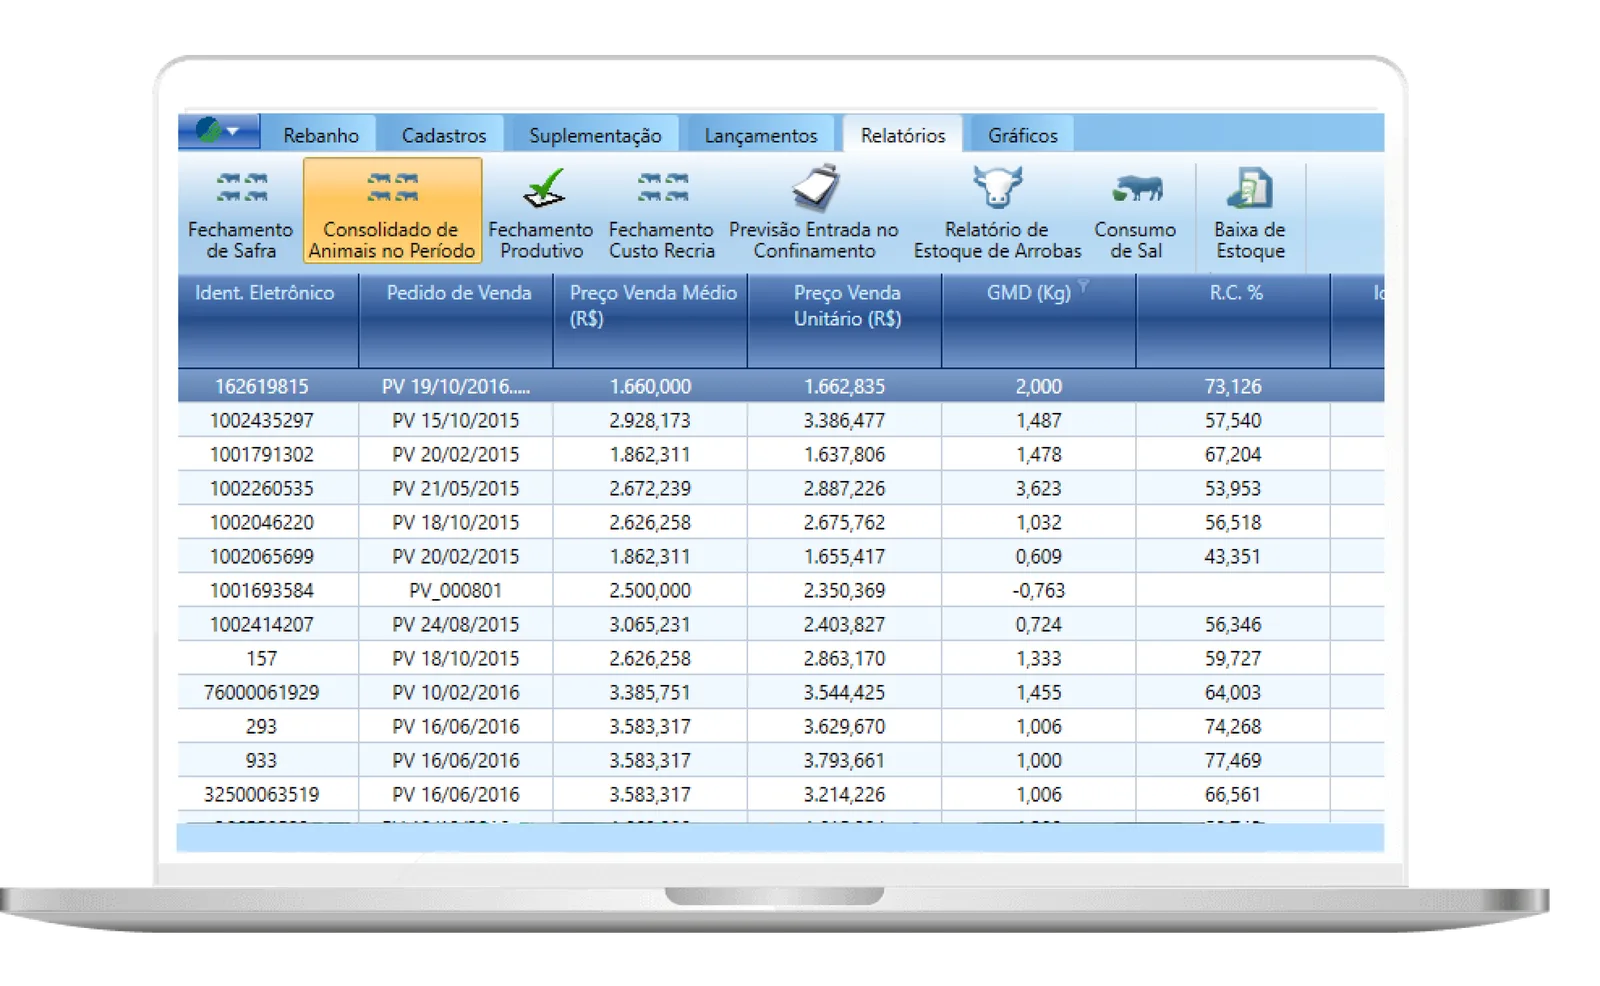This screenshot has height=986, width=1600.
Task: Select row with ID 1002435297
Action: tap(261, 420)
